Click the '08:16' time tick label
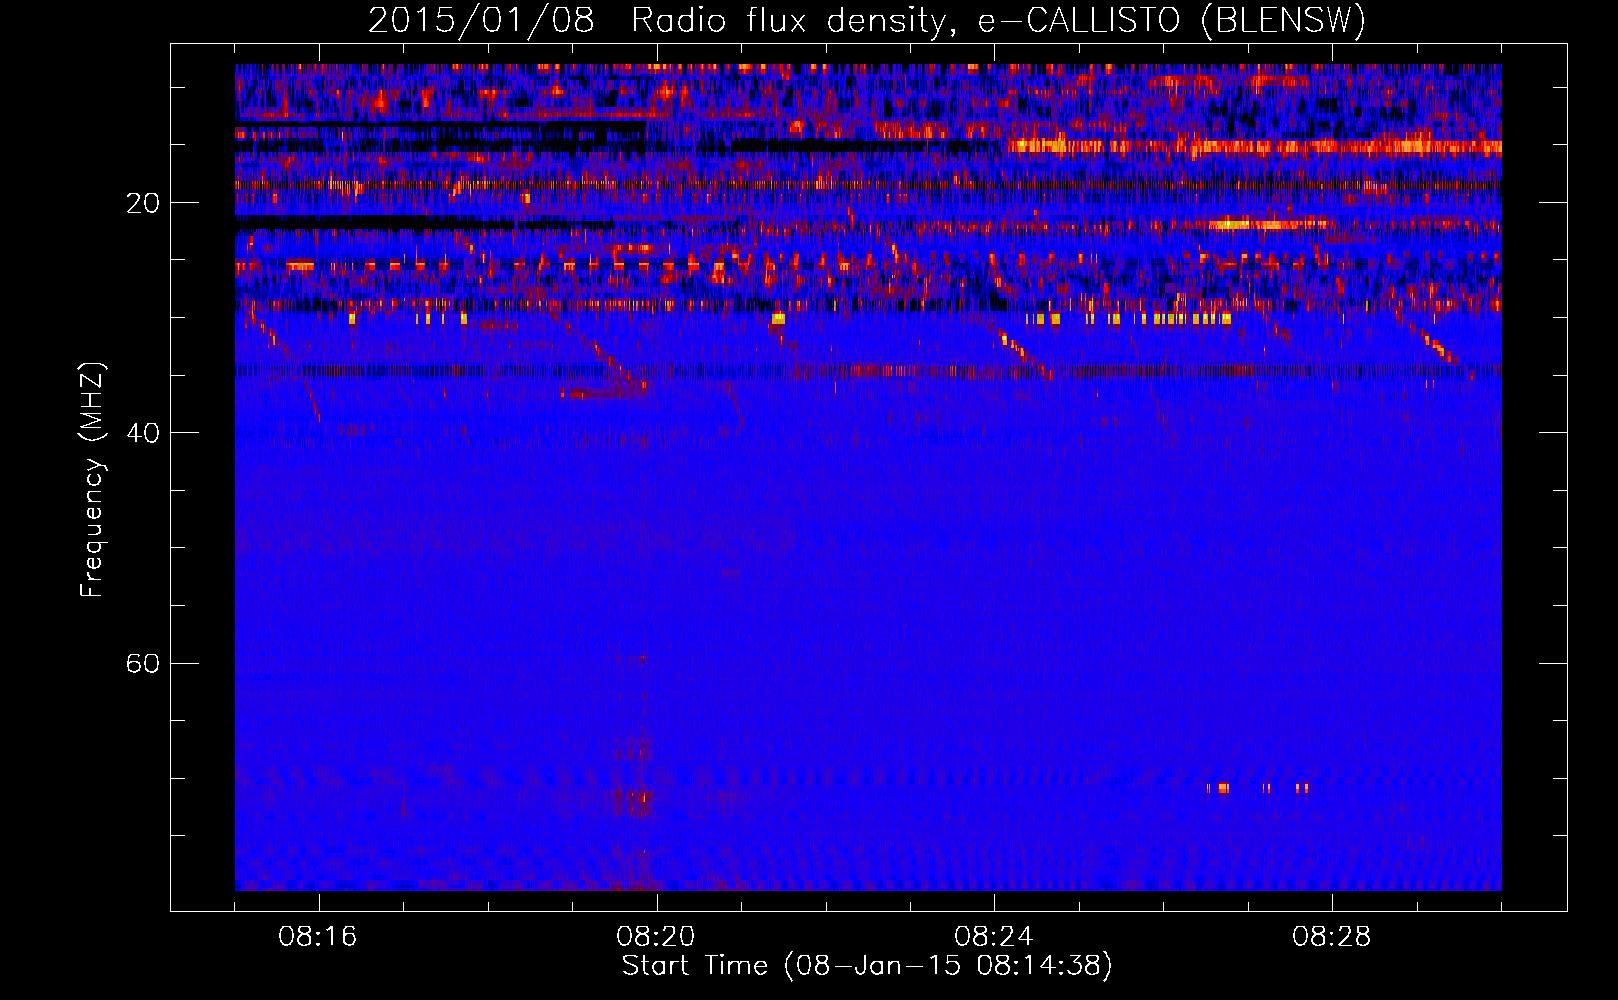Viewport: 1618px width, 1000px height. point(318,937)
